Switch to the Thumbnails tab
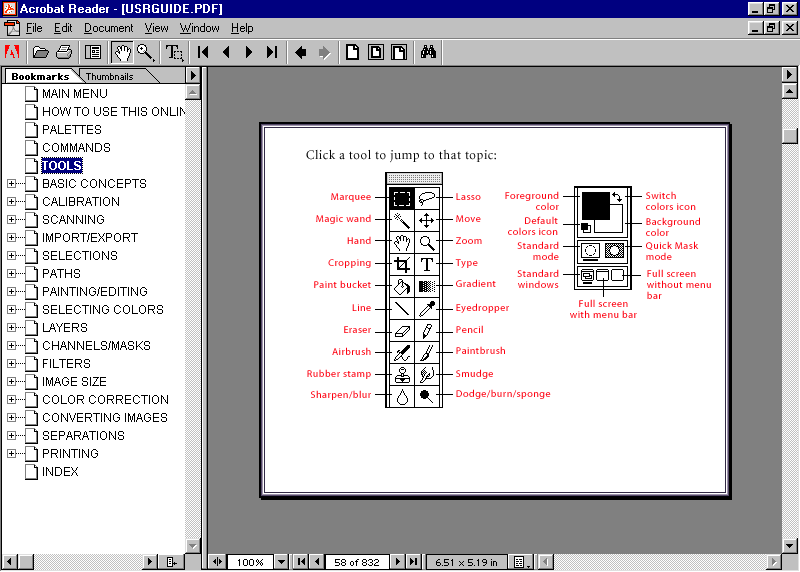The height and width of the screenshot is (572, 800). 109,77
